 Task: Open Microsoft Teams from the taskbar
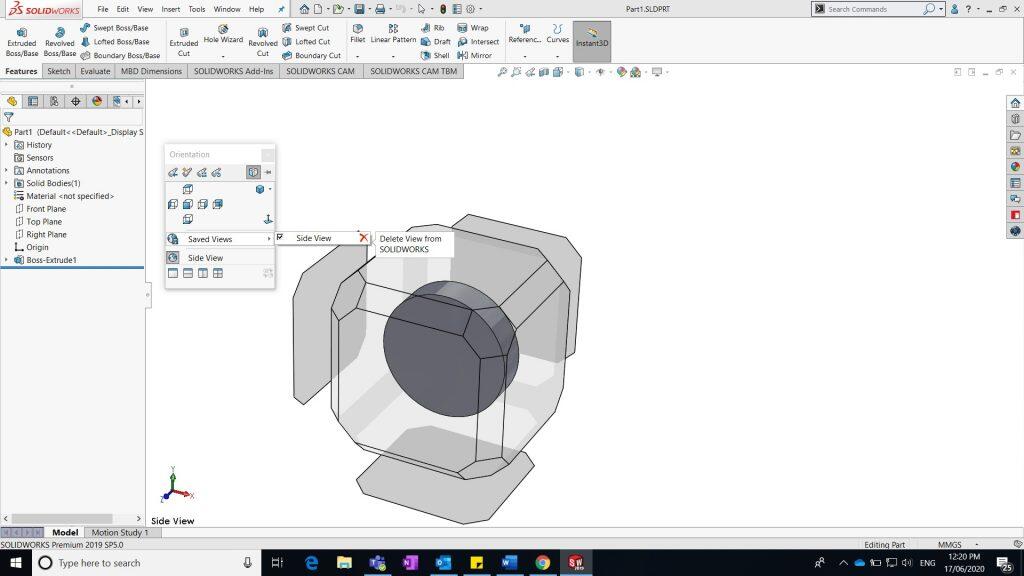pyautogui.click(x=378, y=563)
